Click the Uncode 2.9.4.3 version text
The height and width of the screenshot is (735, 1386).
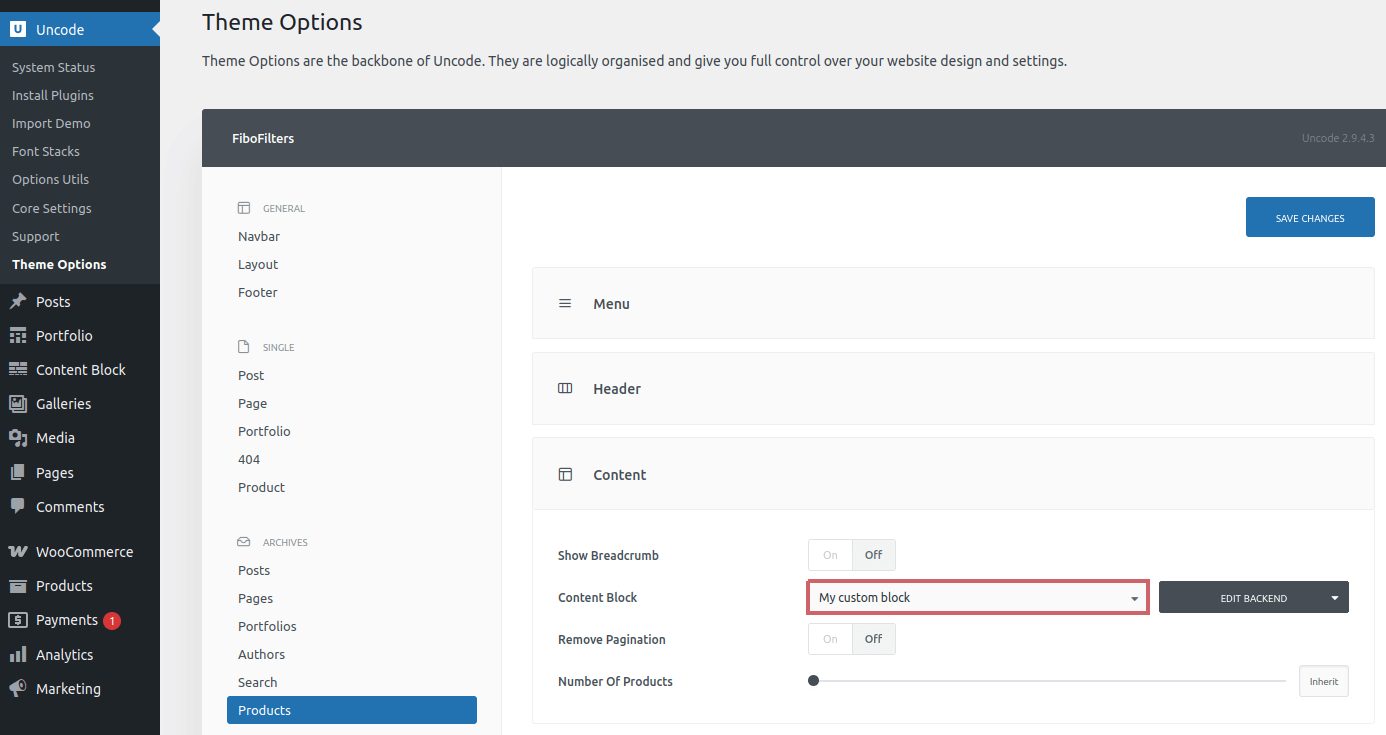tap(1338, 138)
